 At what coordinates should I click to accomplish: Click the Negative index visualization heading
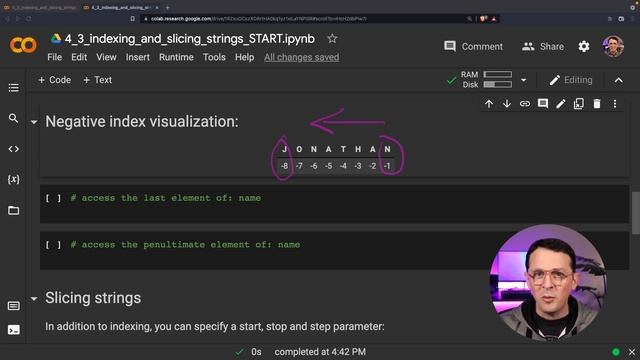(142, 122)
